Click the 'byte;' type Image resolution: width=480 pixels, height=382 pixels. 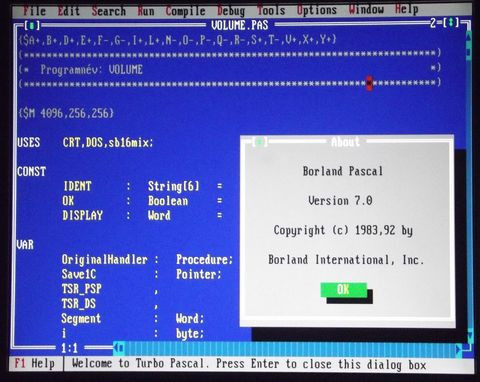pyautogui.click(x=190, y=333)
